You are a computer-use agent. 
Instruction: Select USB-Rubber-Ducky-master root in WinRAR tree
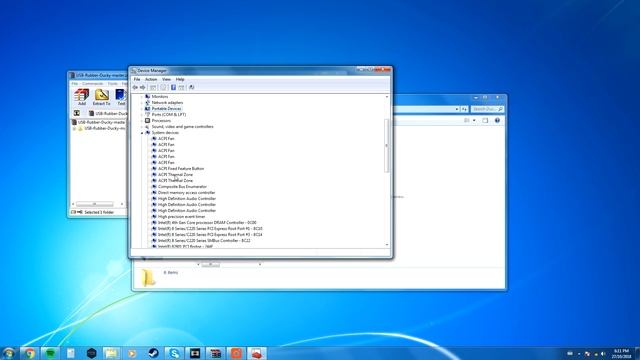(x=102, y=122)
